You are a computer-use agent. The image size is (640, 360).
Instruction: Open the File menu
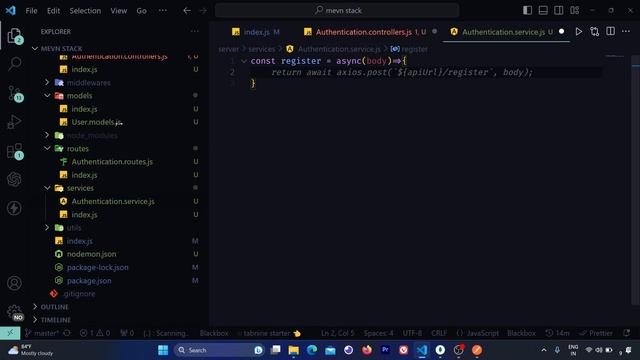(31, 11)
